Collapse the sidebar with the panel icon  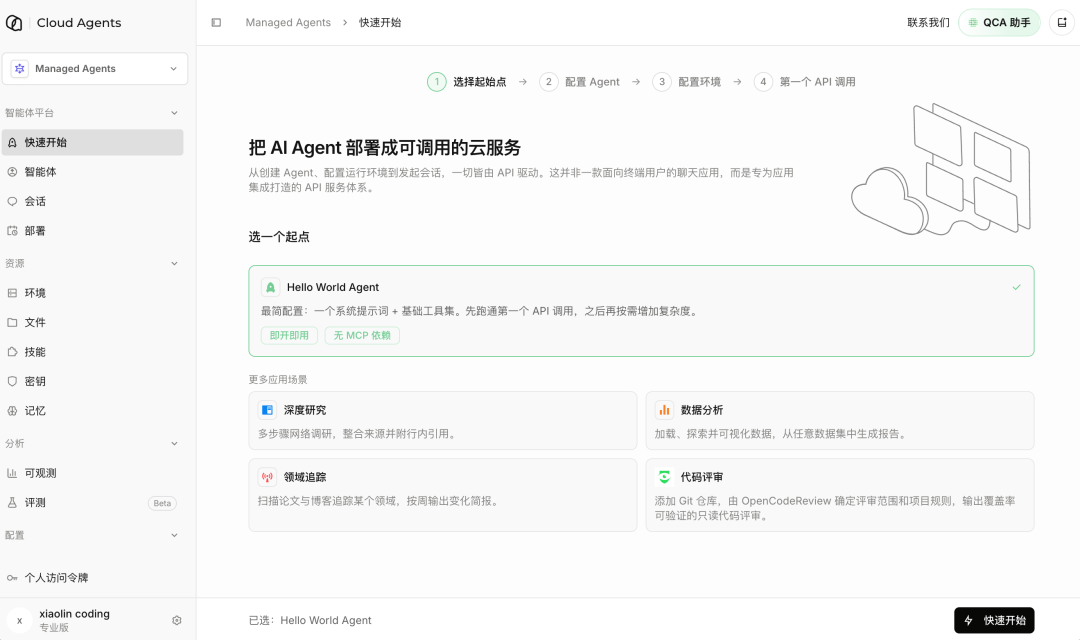[216, 23]
